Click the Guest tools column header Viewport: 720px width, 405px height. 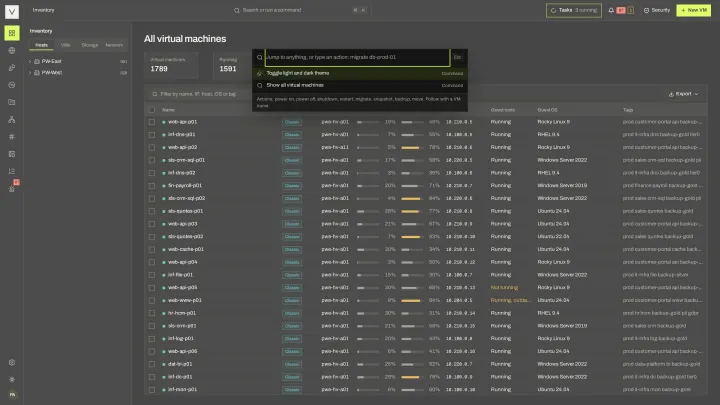coord(502,110)
